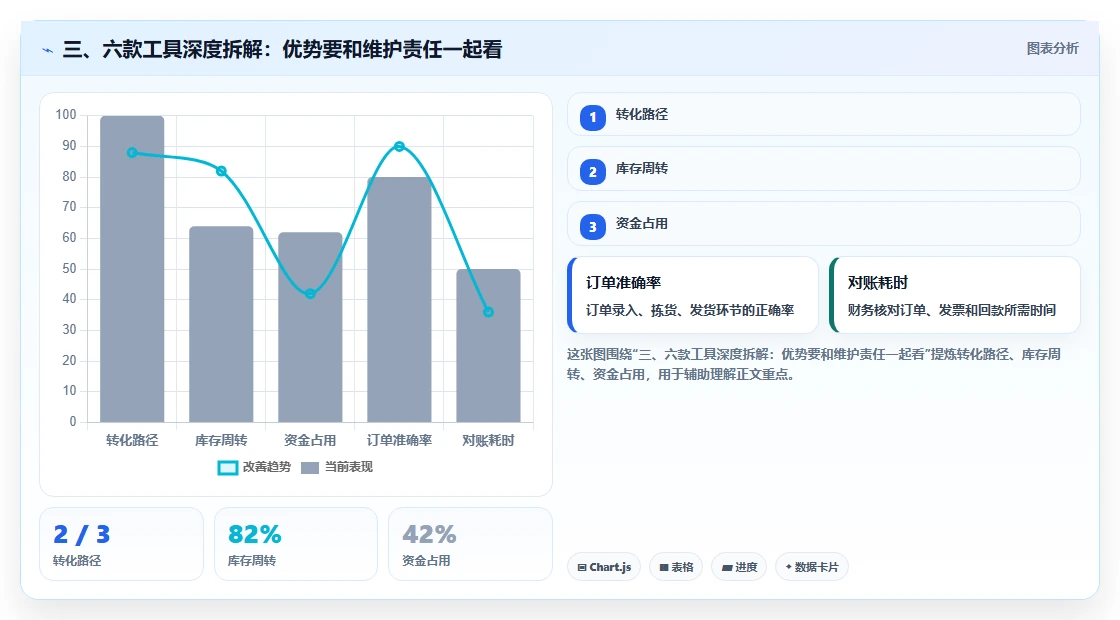1120x620 pixels.
Task: Click the 82% 库存周转 stat card
Action: [296, 544]
